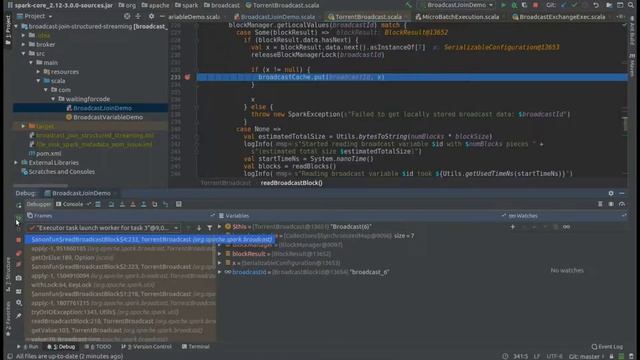640x360 pixels.
Task: Click the Mute Breakpoints icon in the debug sidebar
Action: (18, 264)
